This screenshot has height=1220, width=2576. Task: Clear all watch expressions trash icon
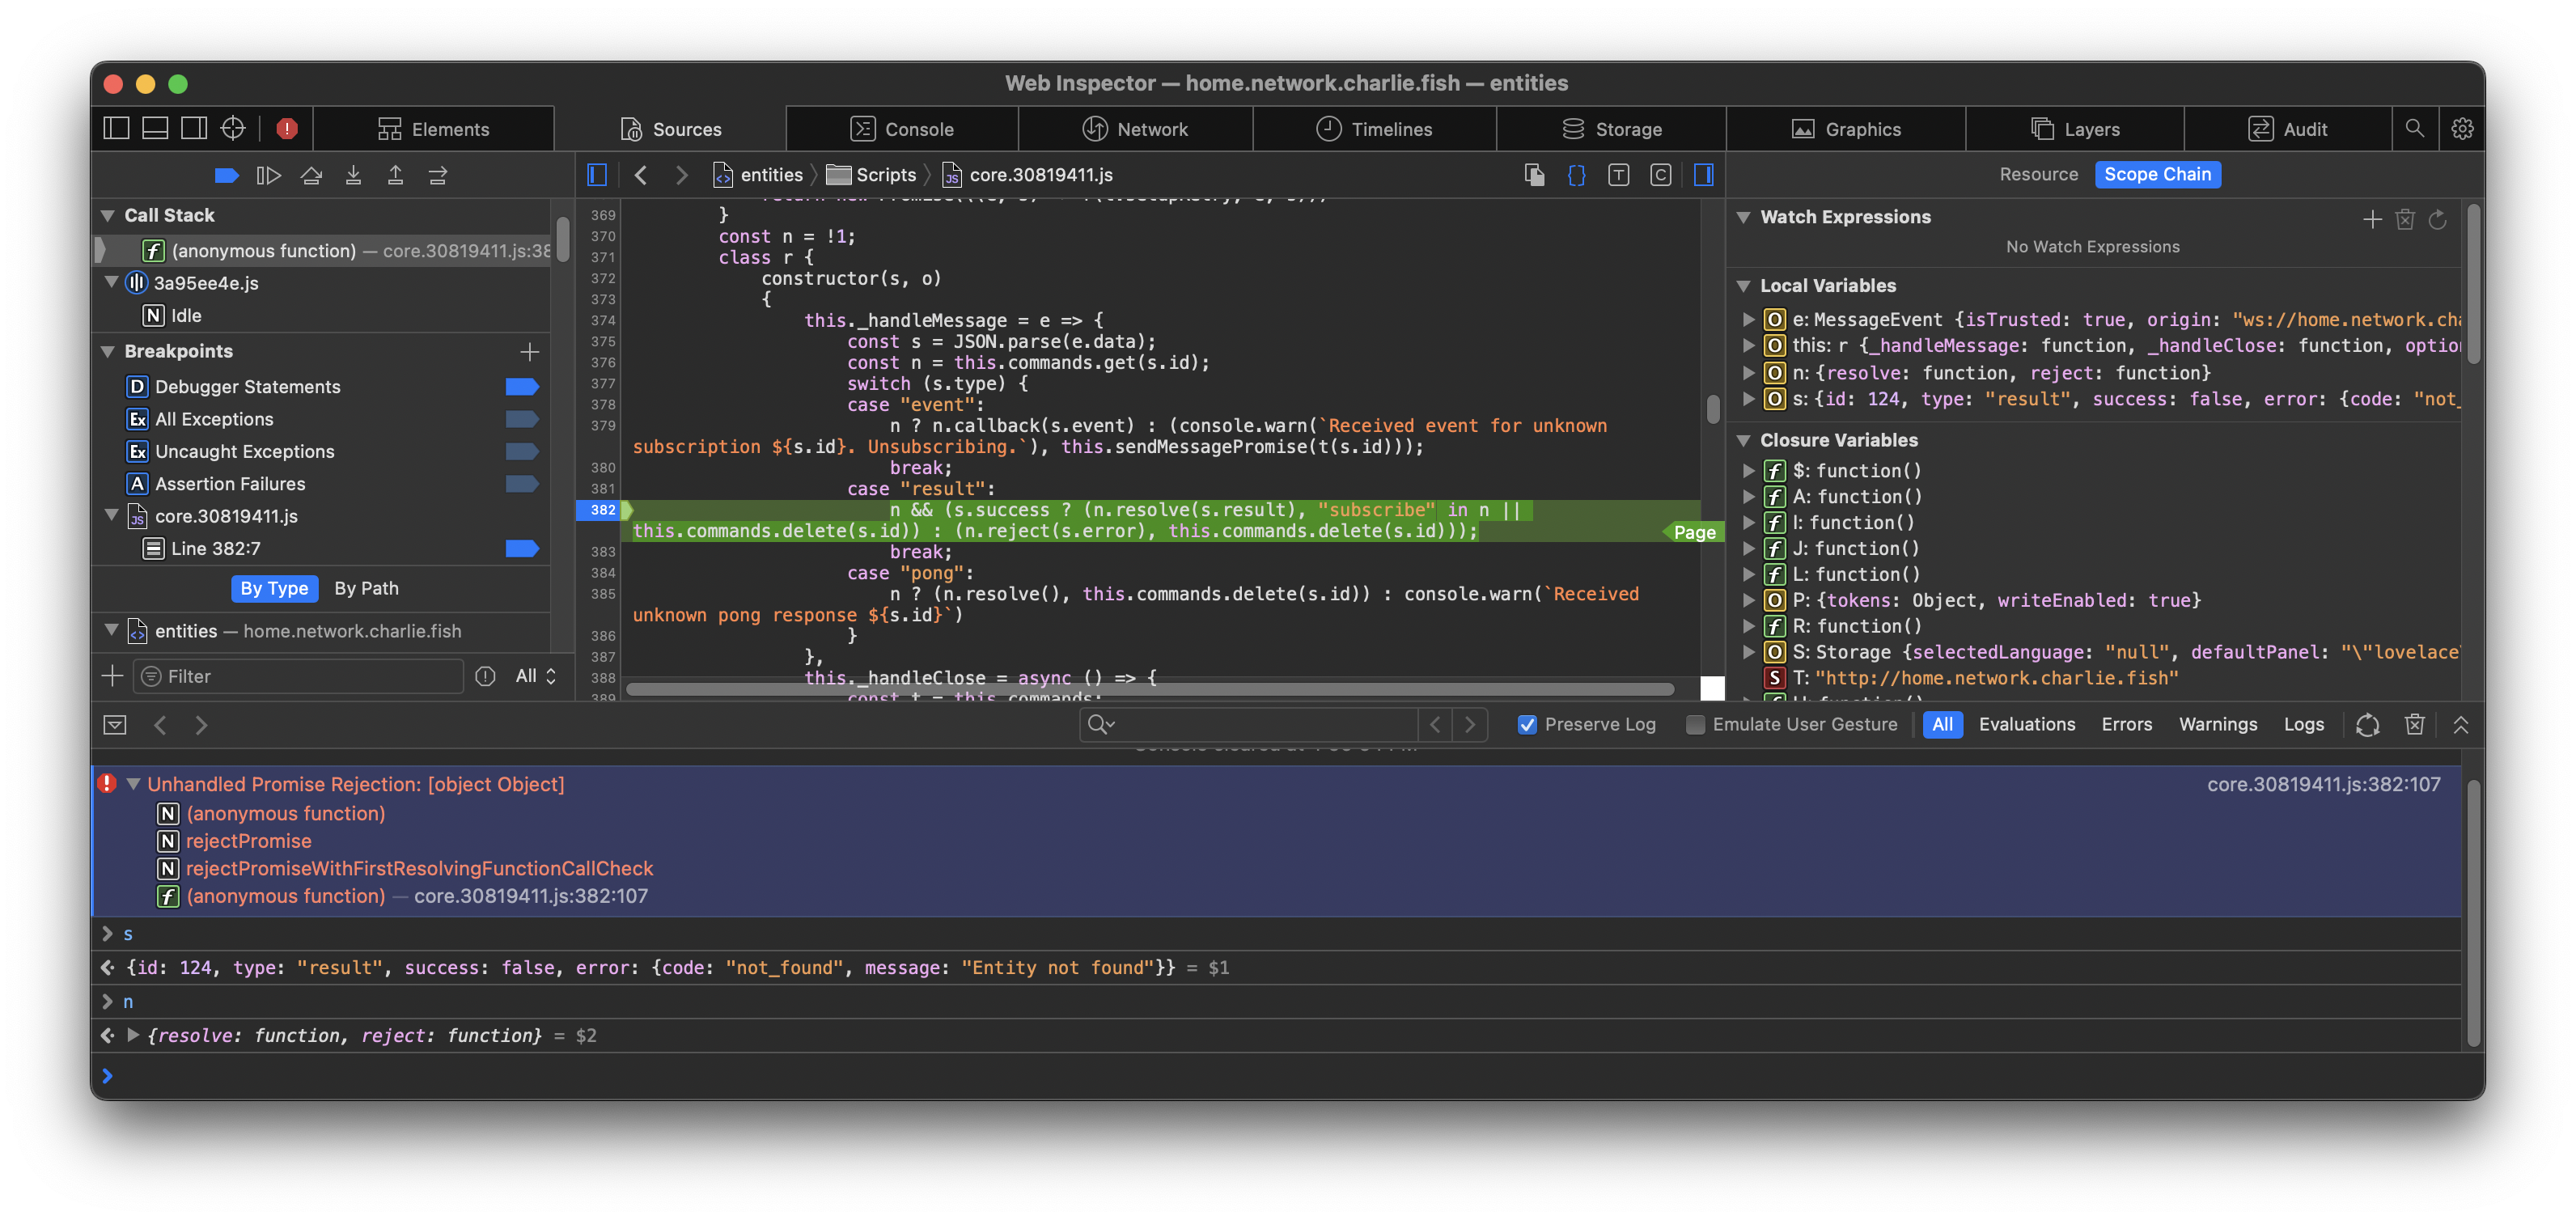pos(2405,219)
